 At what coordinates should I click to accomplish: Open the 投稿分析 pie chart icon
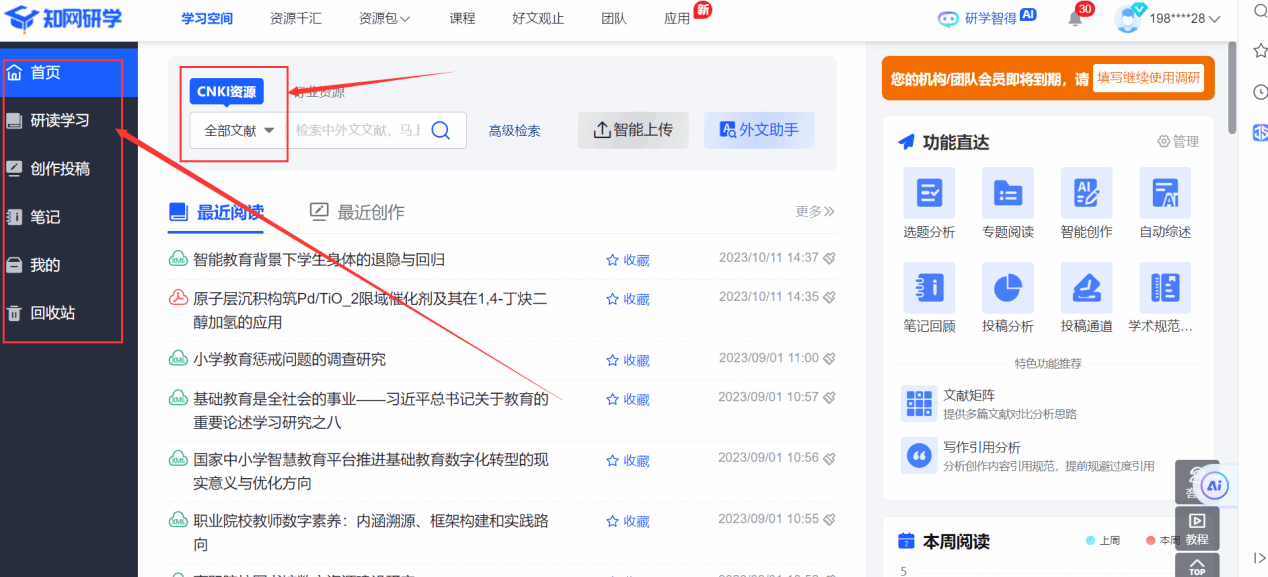[x=1007, y=287]
